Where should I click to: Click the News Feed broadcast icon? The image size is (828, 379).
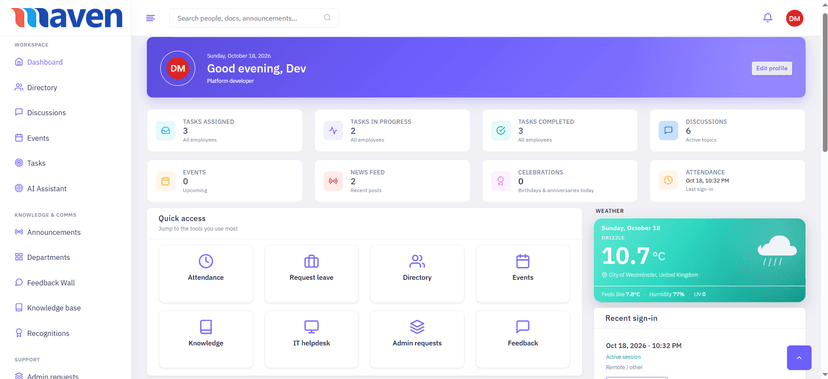[x=333, y=181]
